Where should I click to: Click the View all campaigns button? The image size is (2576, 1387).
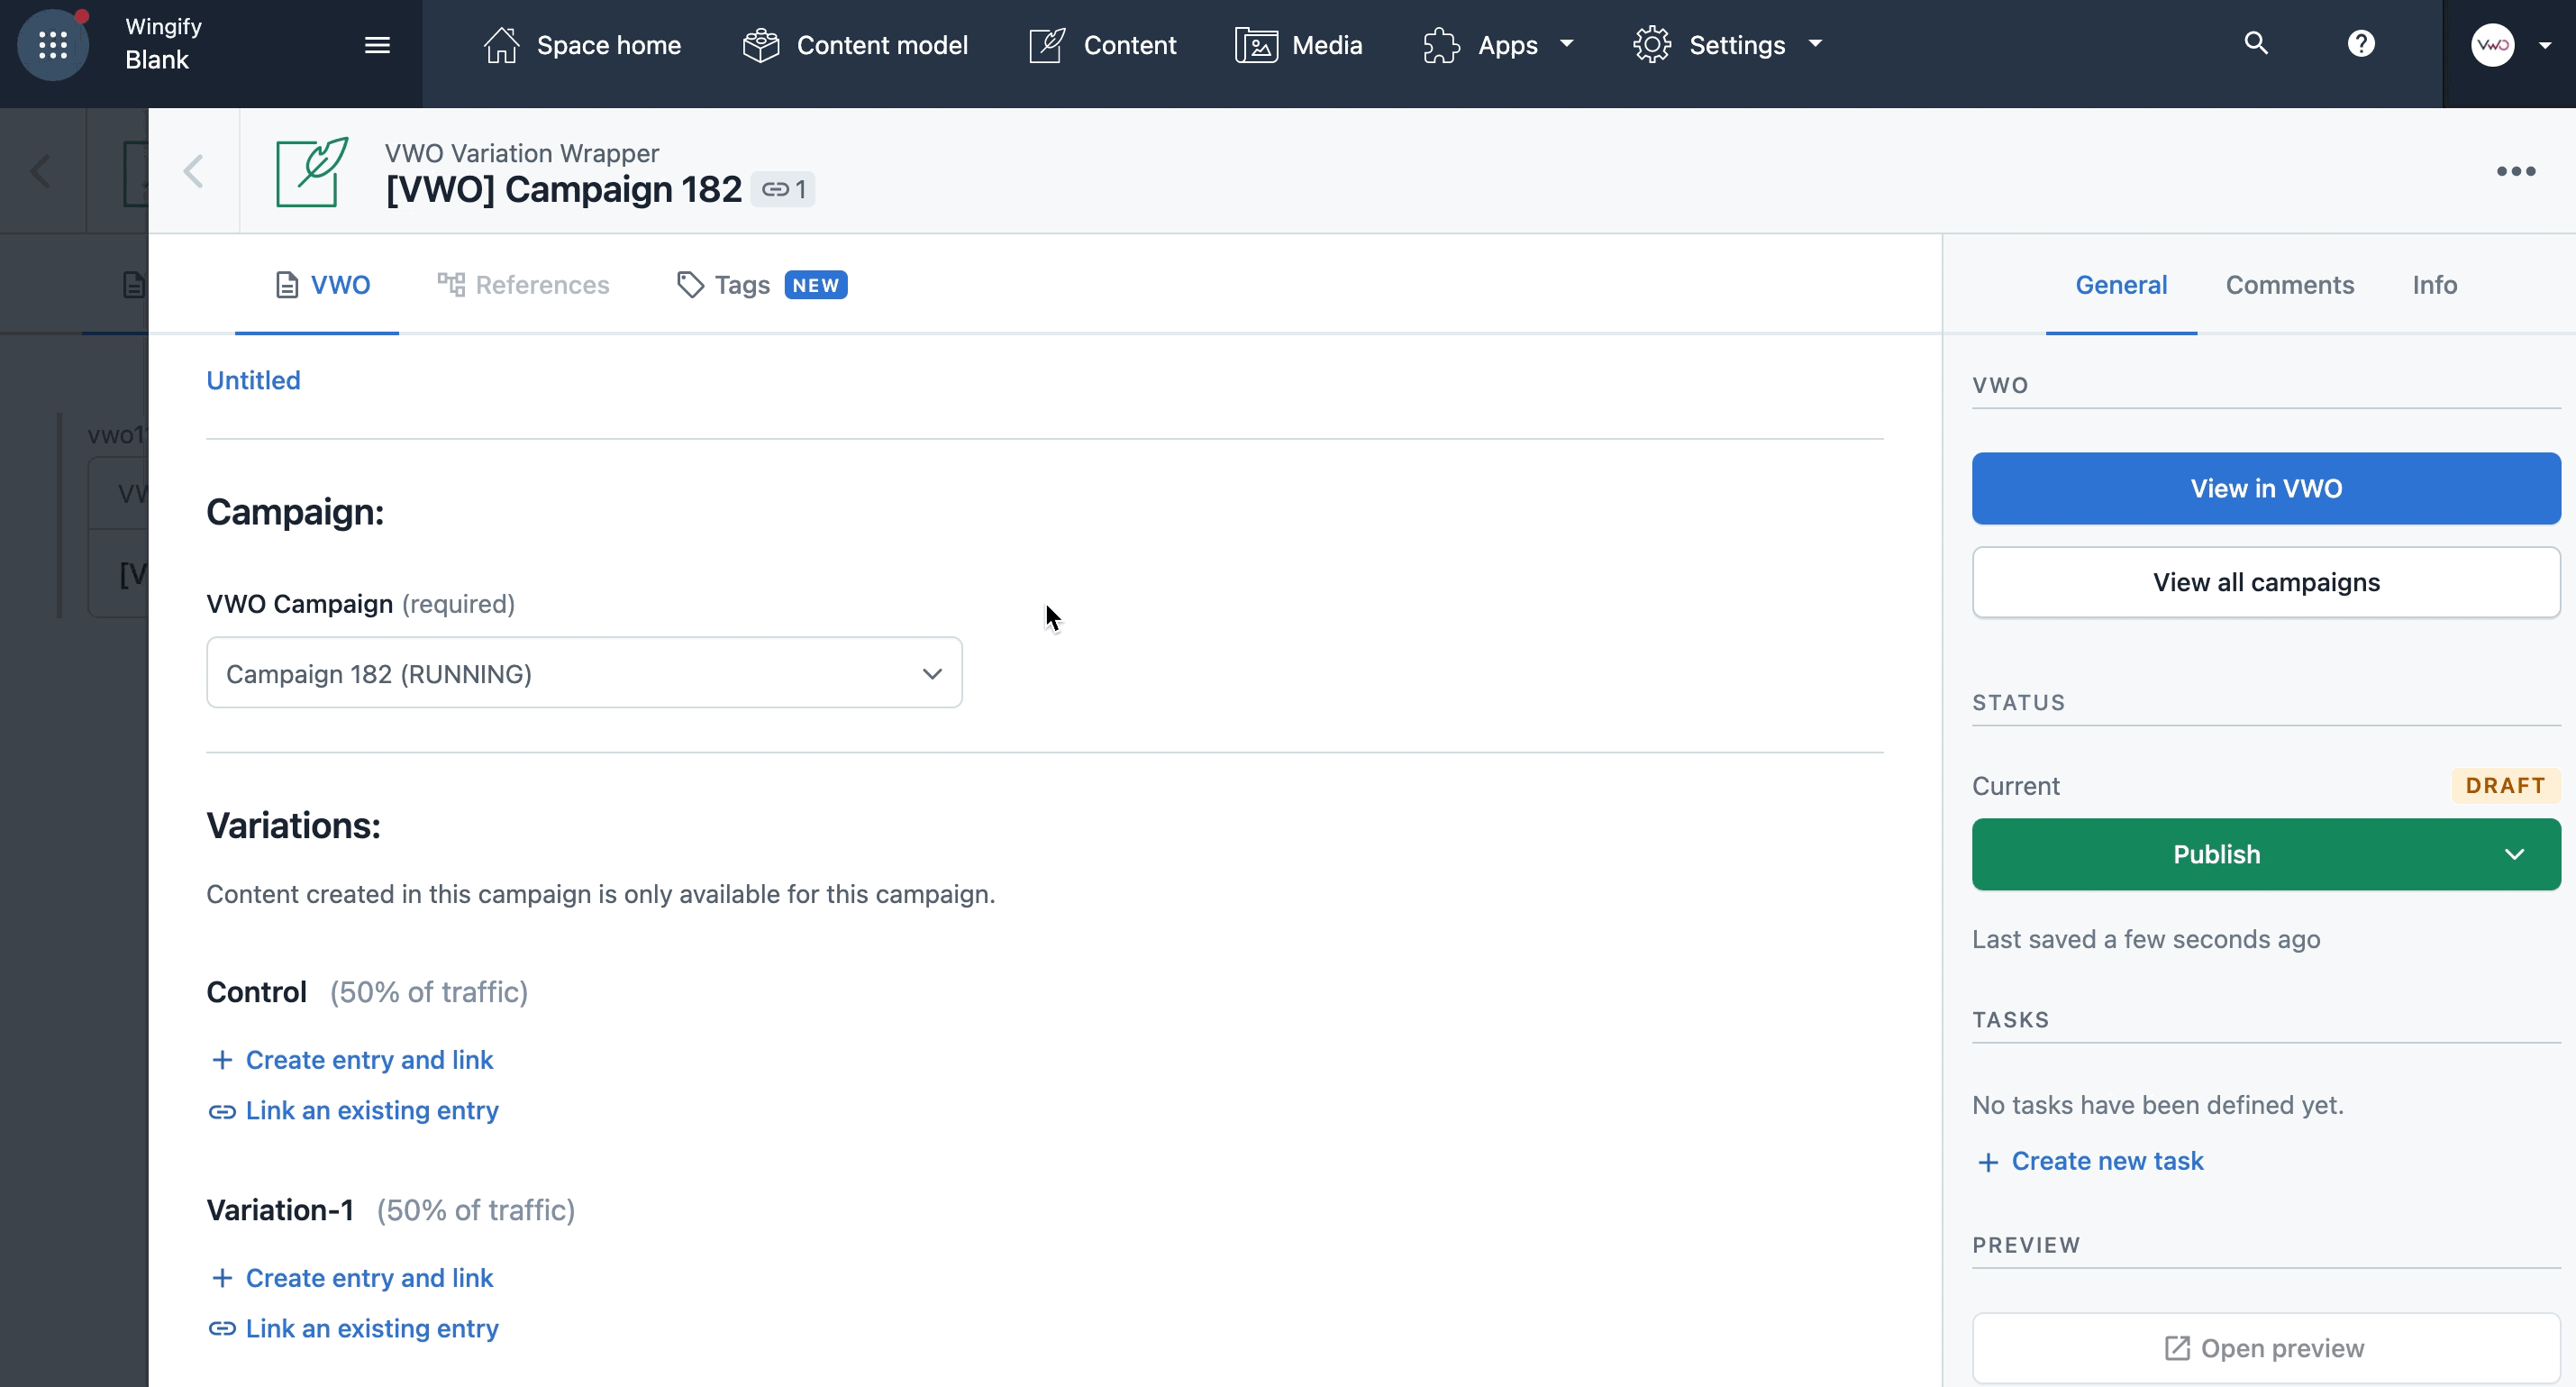(2266, 582)
